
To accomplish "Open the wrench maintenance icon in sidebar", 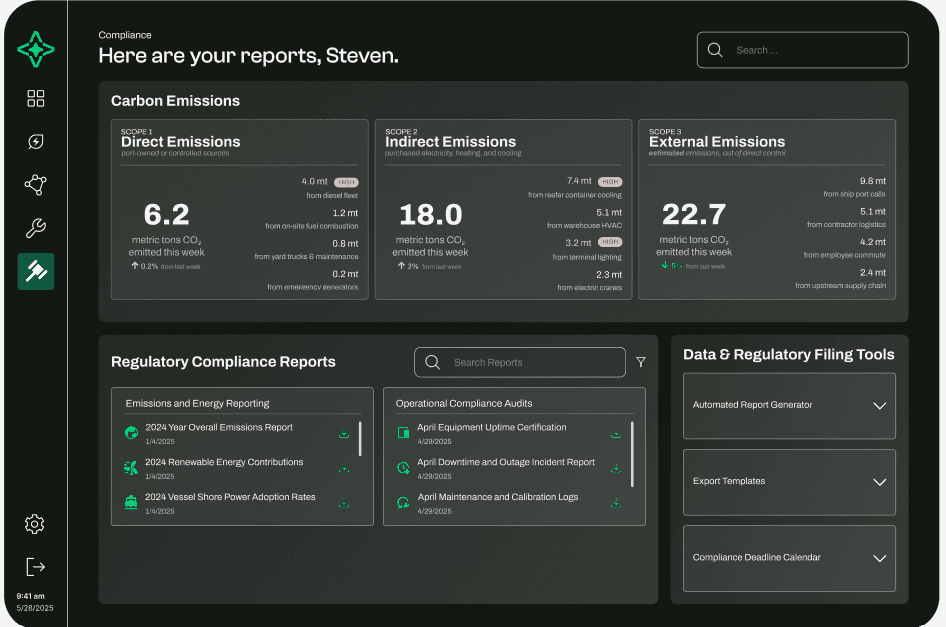I will pos(36,228).
